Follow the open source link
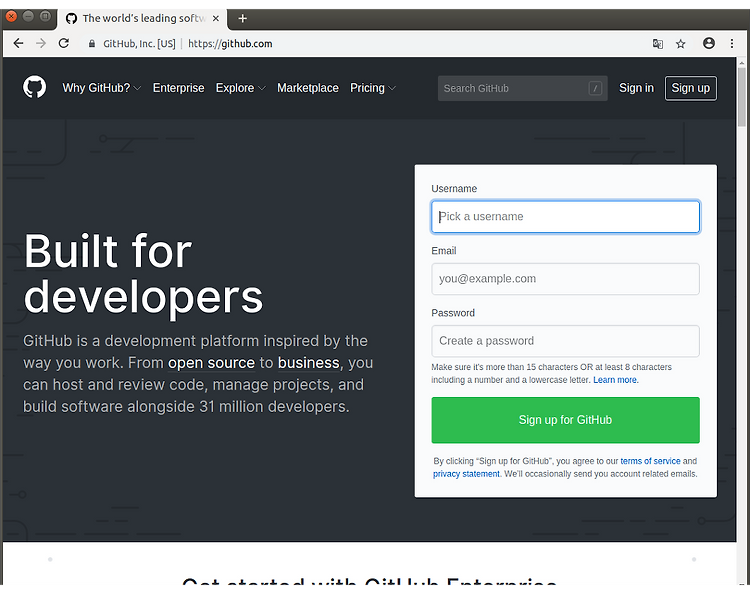The image size is (750, 594). tap(211, 363)
